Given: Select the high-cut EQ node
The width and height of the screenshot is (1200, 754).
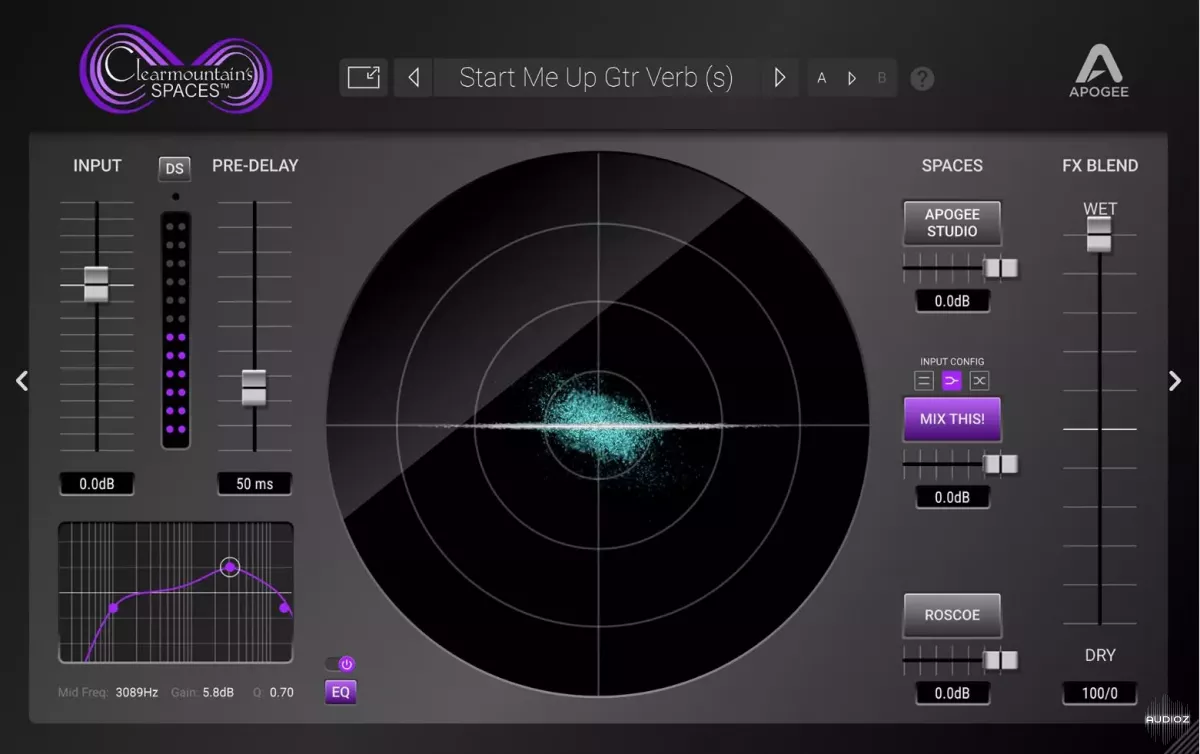Looking at the screenshot, I should pos(285,607).
